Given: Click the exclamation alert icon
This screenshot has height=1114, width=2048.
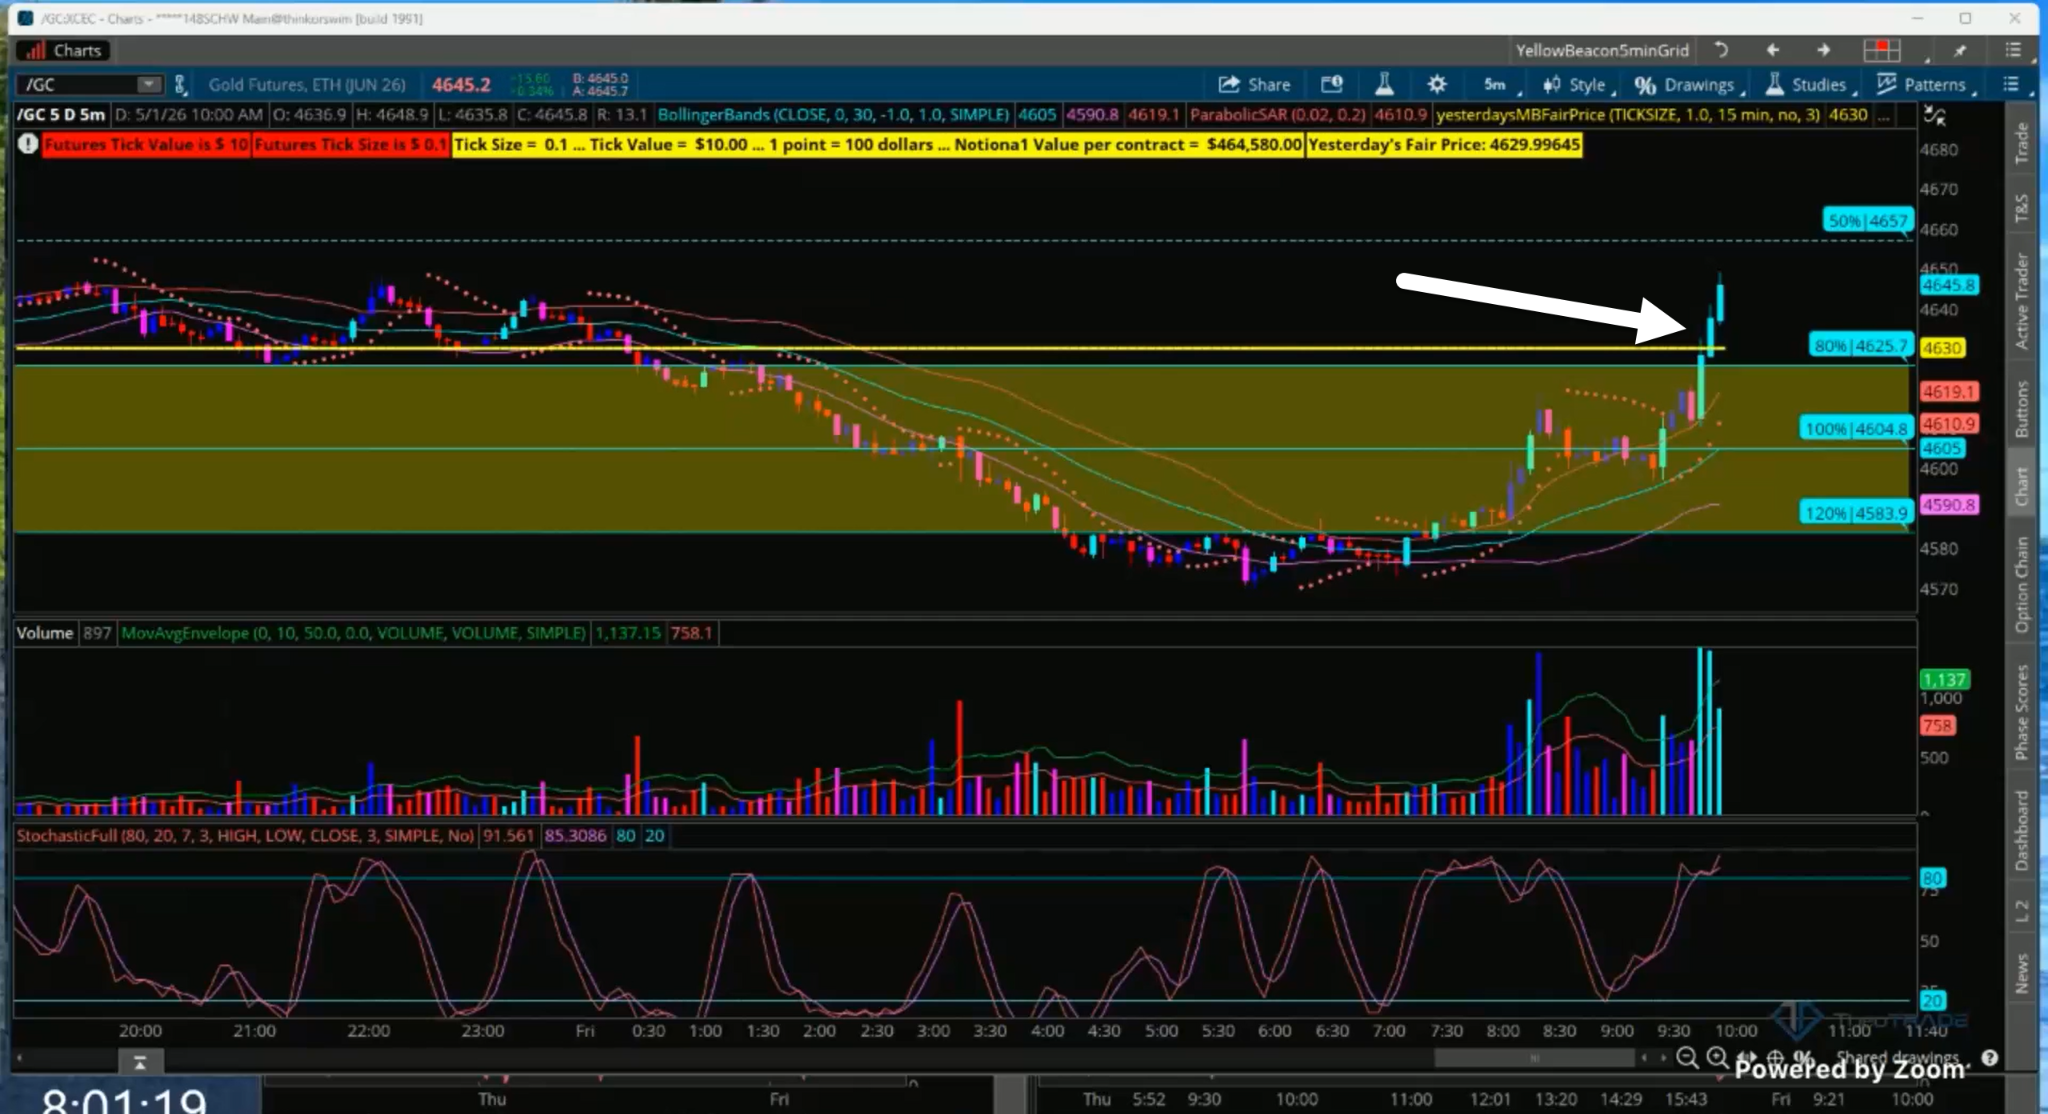Looking at the screenshot, I should (28, 144).
